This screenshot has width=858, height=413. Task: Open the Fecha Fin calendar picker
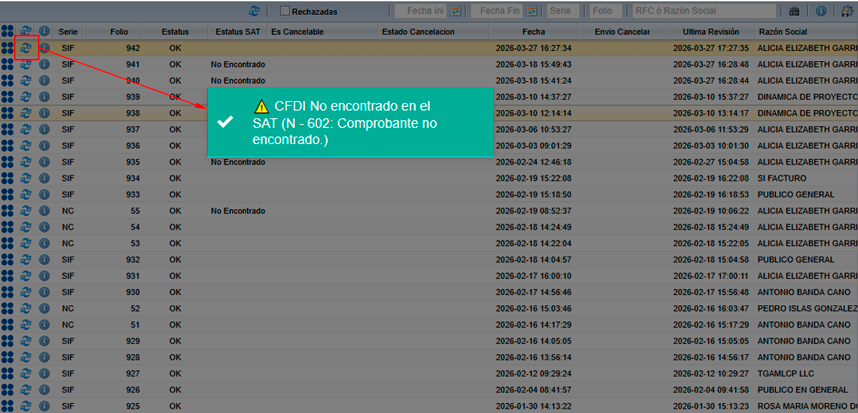530,11
